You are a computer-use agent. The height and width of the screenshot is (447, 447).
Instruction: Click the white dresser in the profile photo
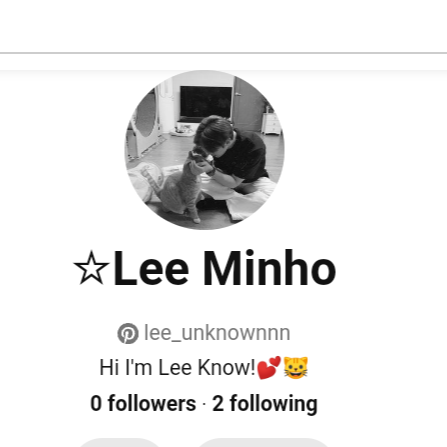click(271, 123)
